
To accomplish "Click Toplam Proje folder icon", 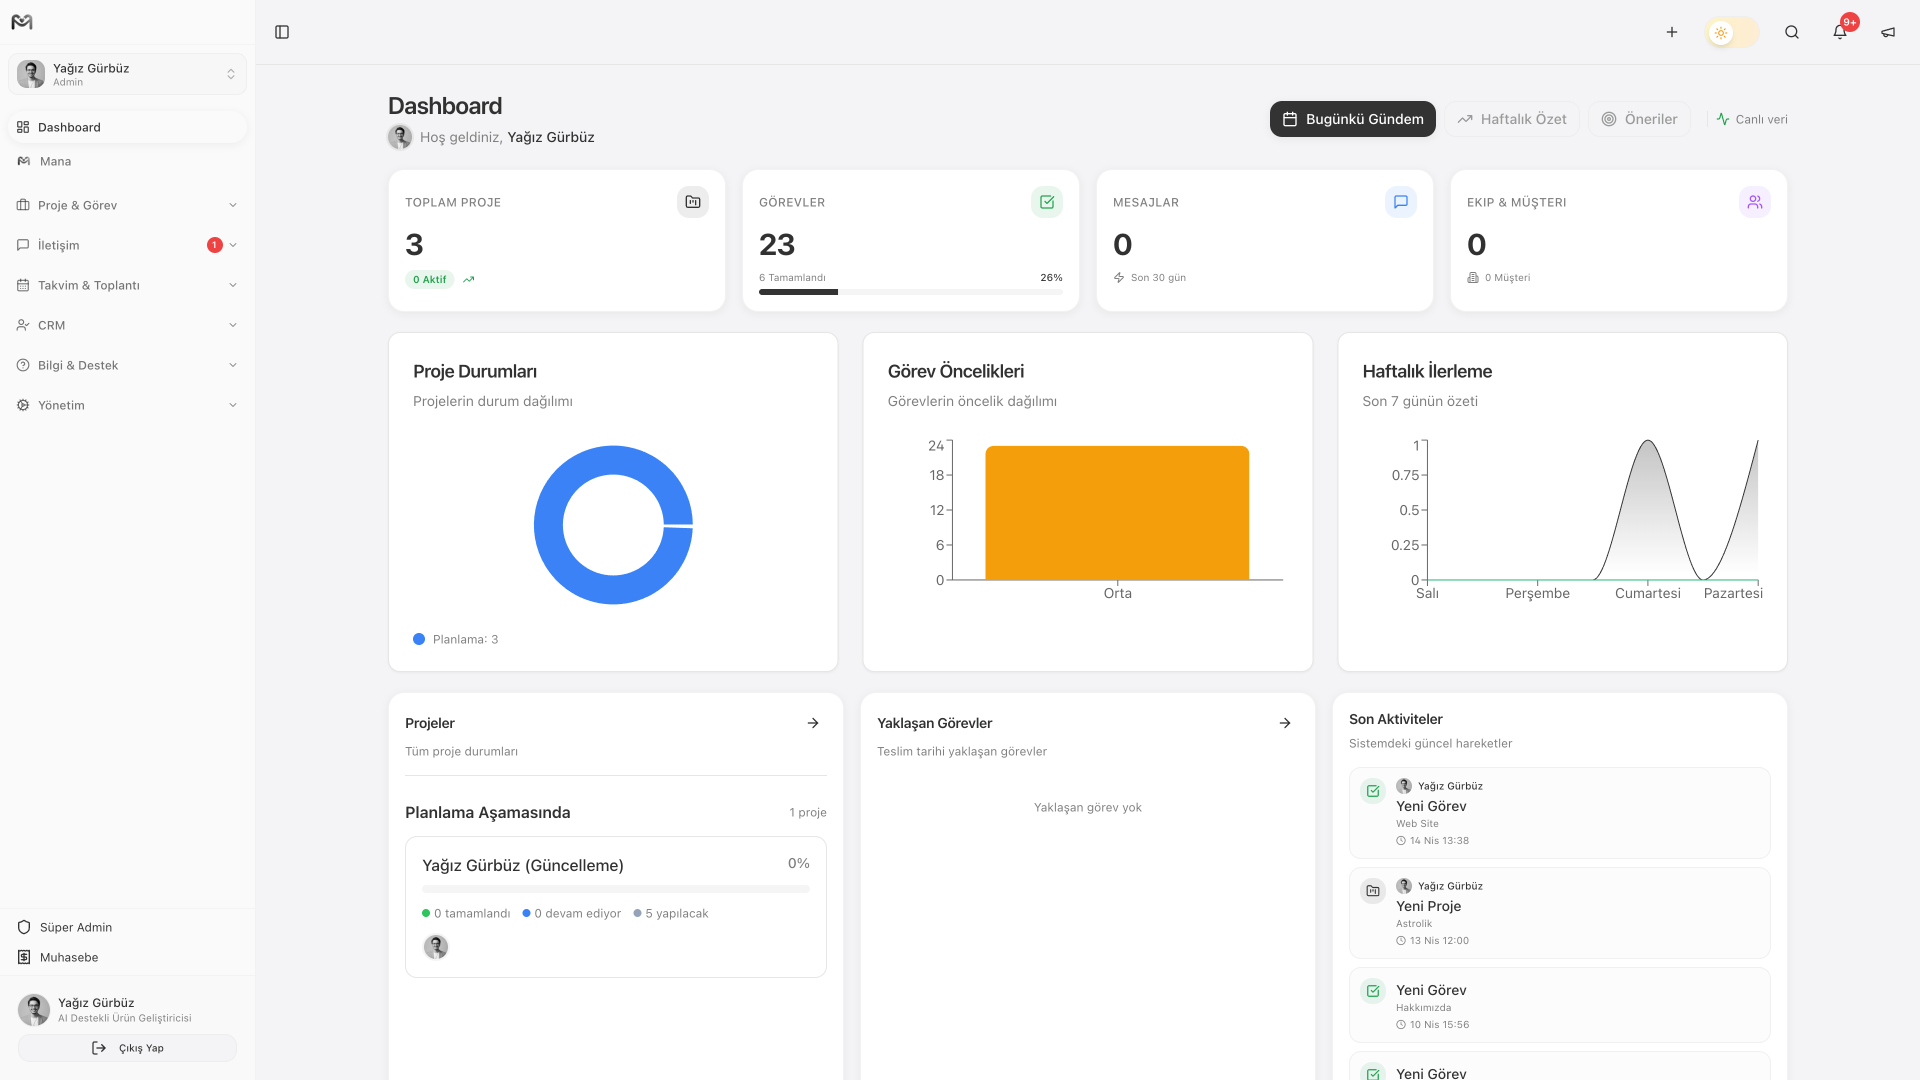I will point(692,202).
